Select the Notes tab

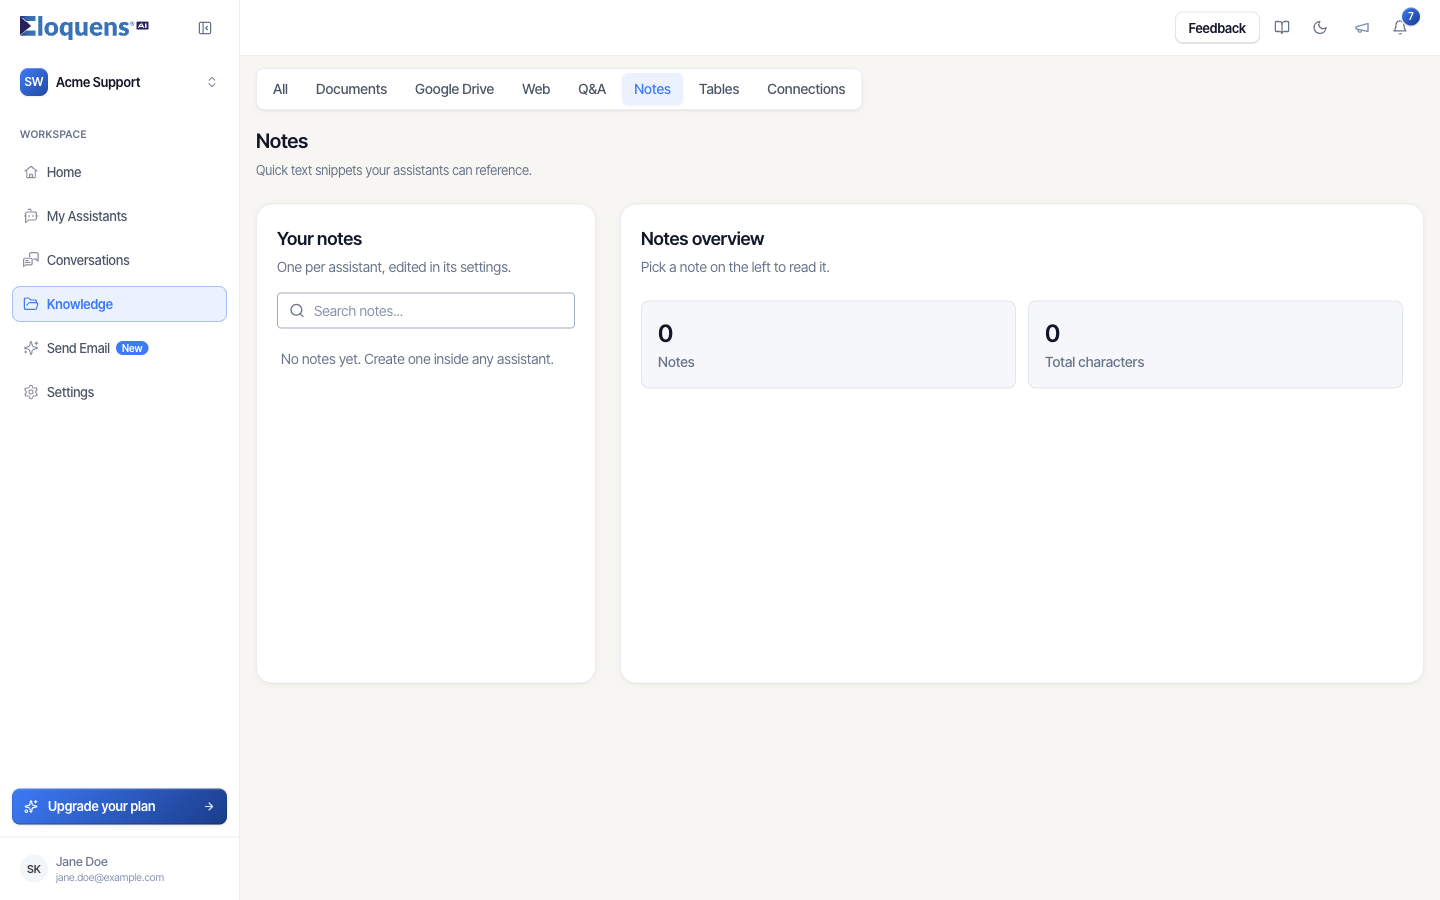(x=652, y=89)
